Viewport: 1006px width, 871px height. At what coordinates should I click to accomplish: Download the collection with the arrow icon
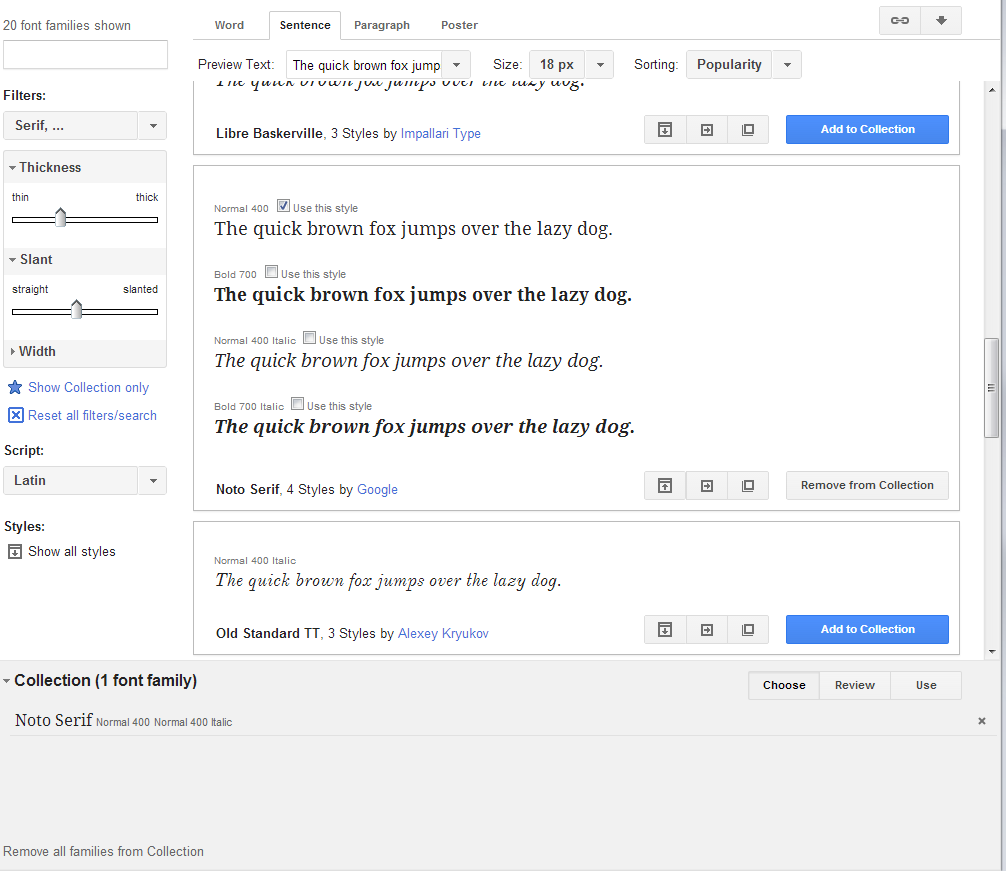click(x=941, y=19)
